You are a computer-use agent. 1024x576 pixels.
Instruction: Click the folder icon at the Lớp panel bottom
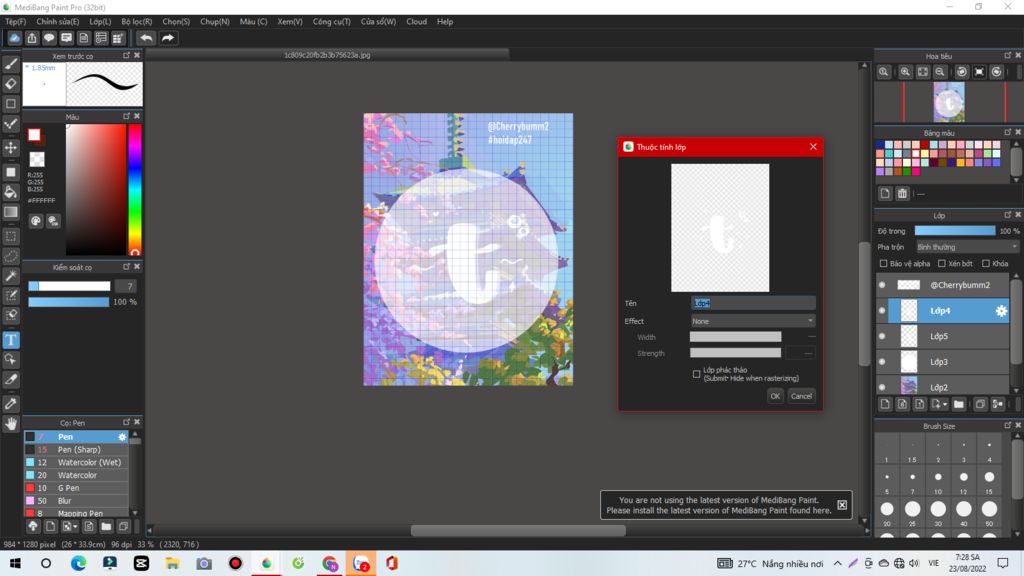coord(958,404)
